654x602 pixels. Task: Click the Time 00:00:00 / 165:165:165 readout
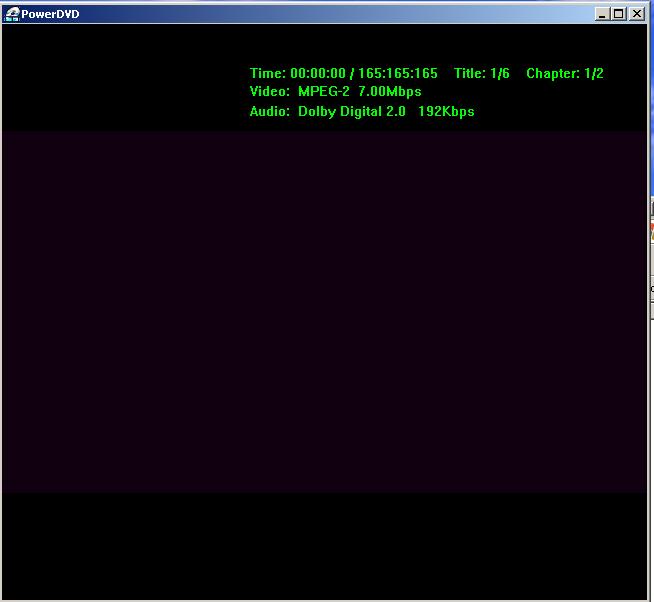344,73
